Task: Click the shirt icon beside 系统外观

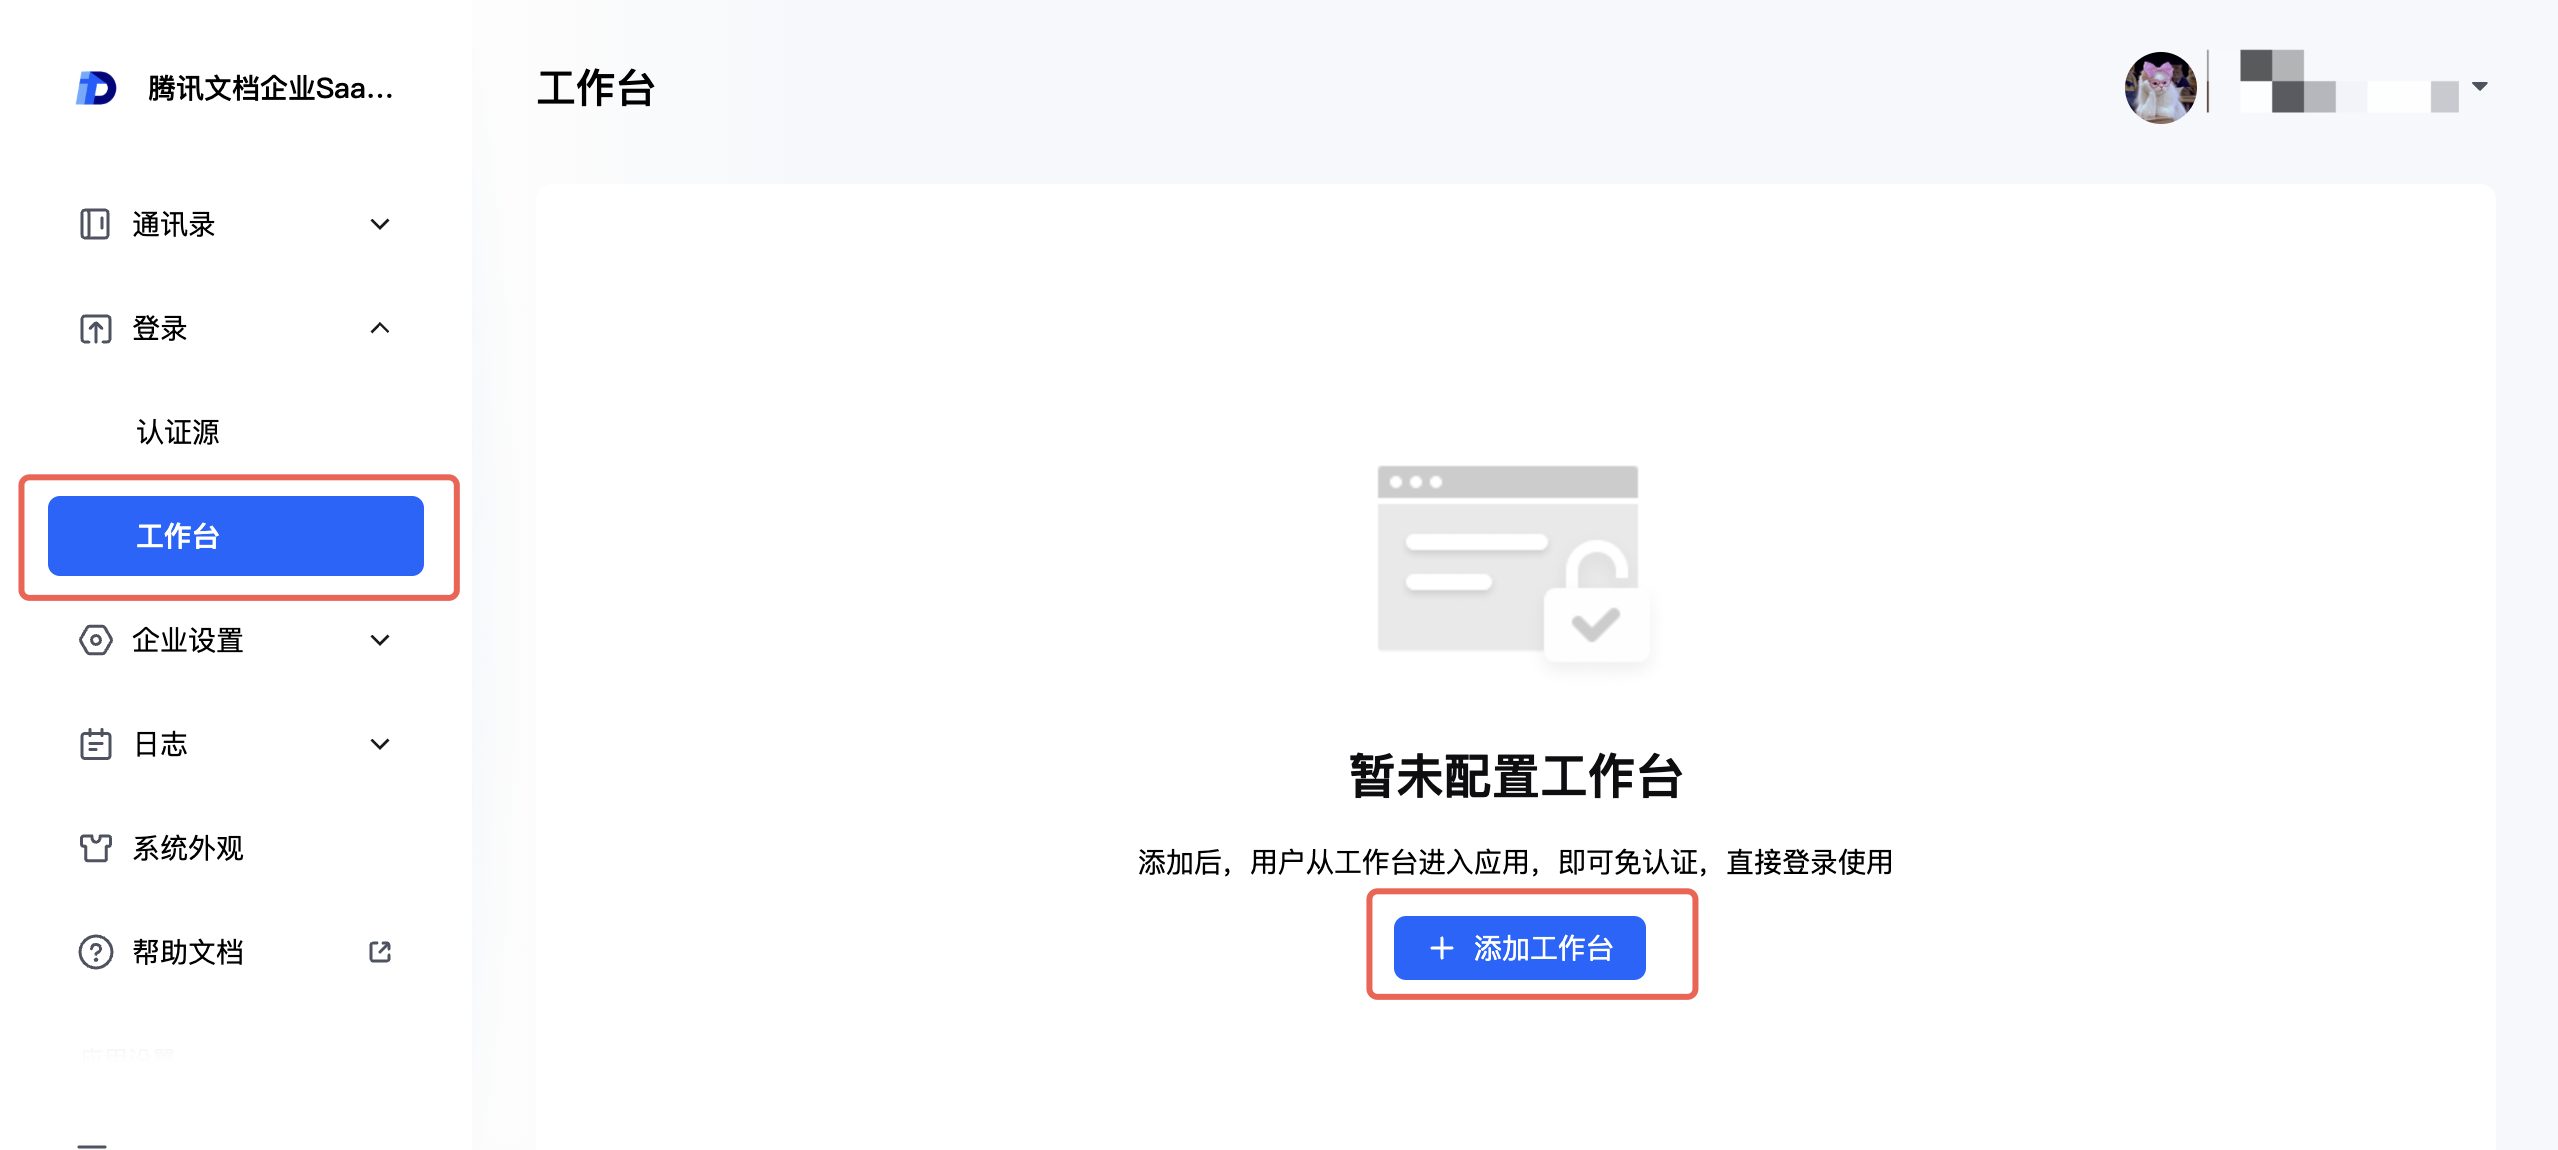Action: [95, 848]
